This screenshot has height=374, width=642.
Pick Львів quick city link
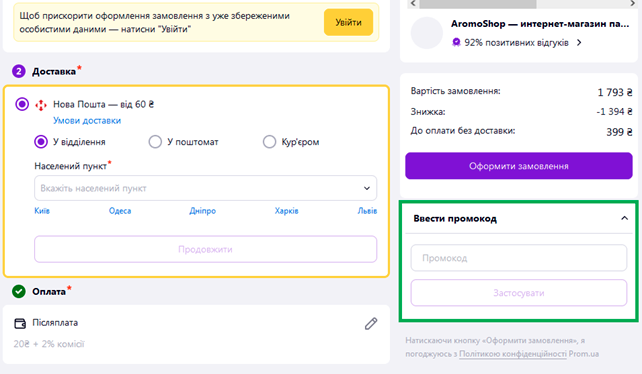[367, 211]
